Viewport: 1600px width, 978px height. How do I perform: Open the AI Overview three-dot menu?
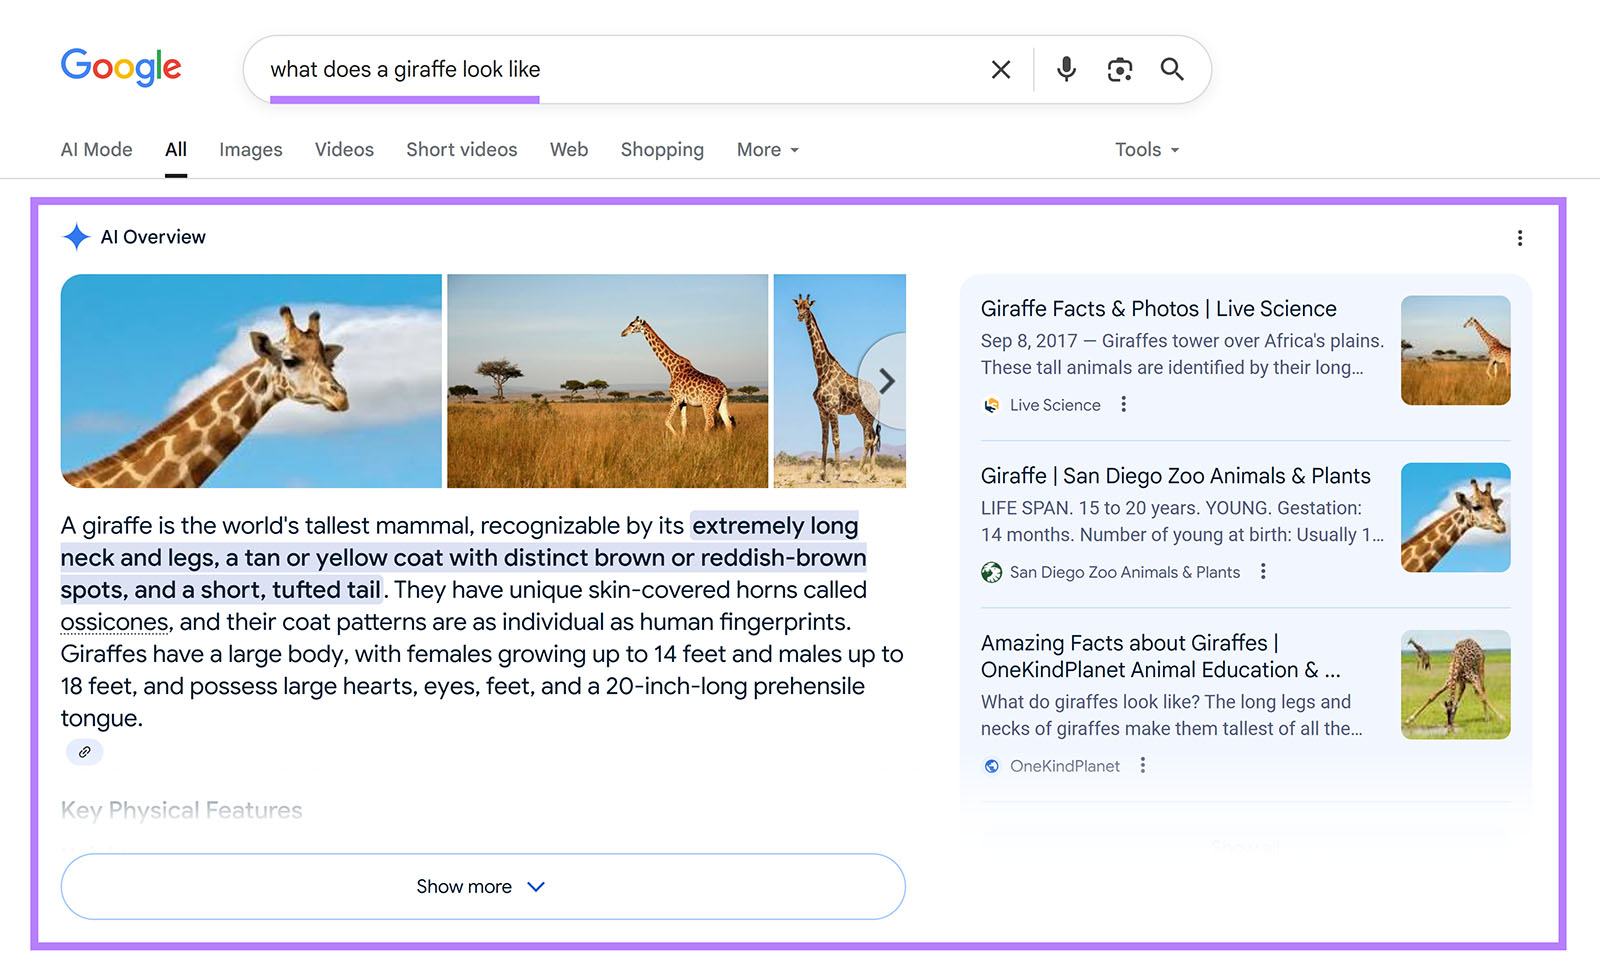[x=1519, y=237]
